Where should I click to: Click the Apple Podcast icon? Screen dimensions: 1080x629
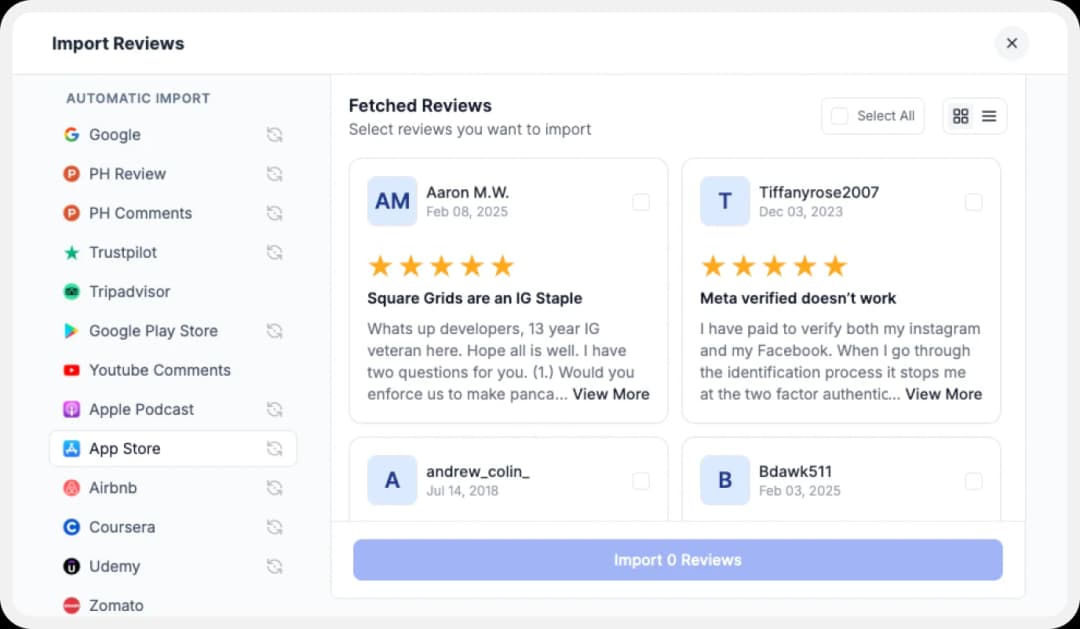[71, 409]
